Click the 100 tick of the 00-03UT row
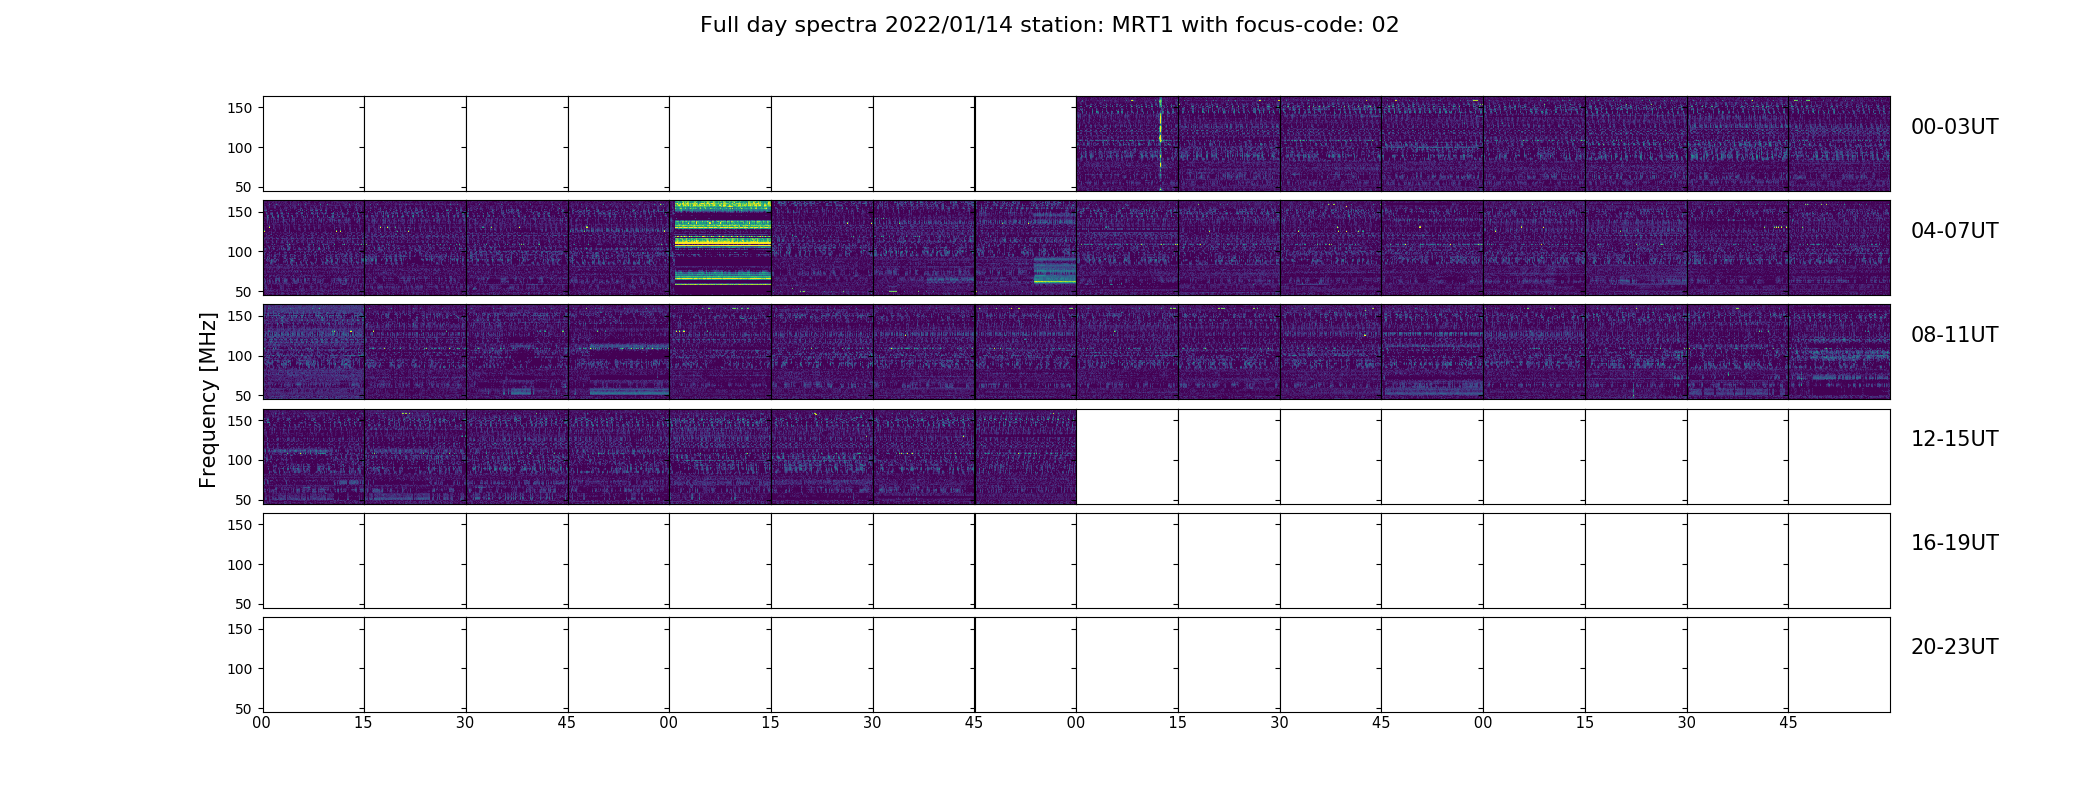Viewport: 2100px width, 800px height. click(239, 148)
